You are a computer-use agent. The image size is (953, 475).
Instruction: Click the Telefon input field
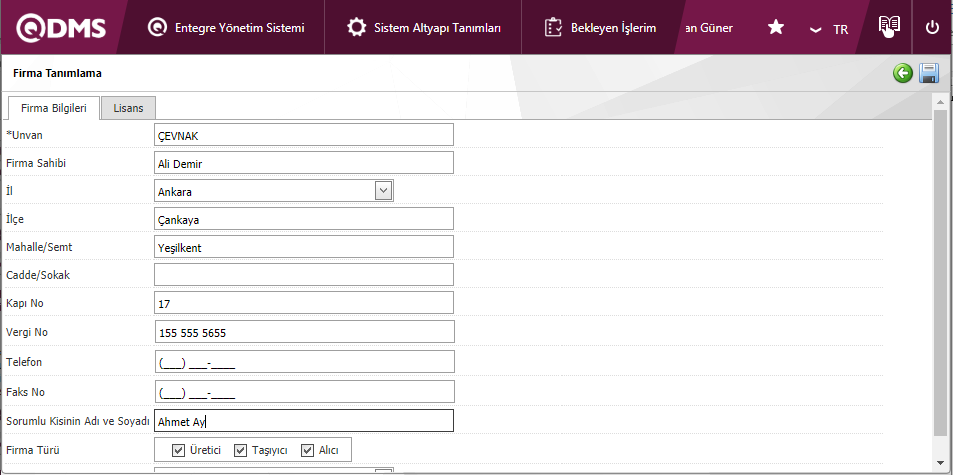[304, 361]
